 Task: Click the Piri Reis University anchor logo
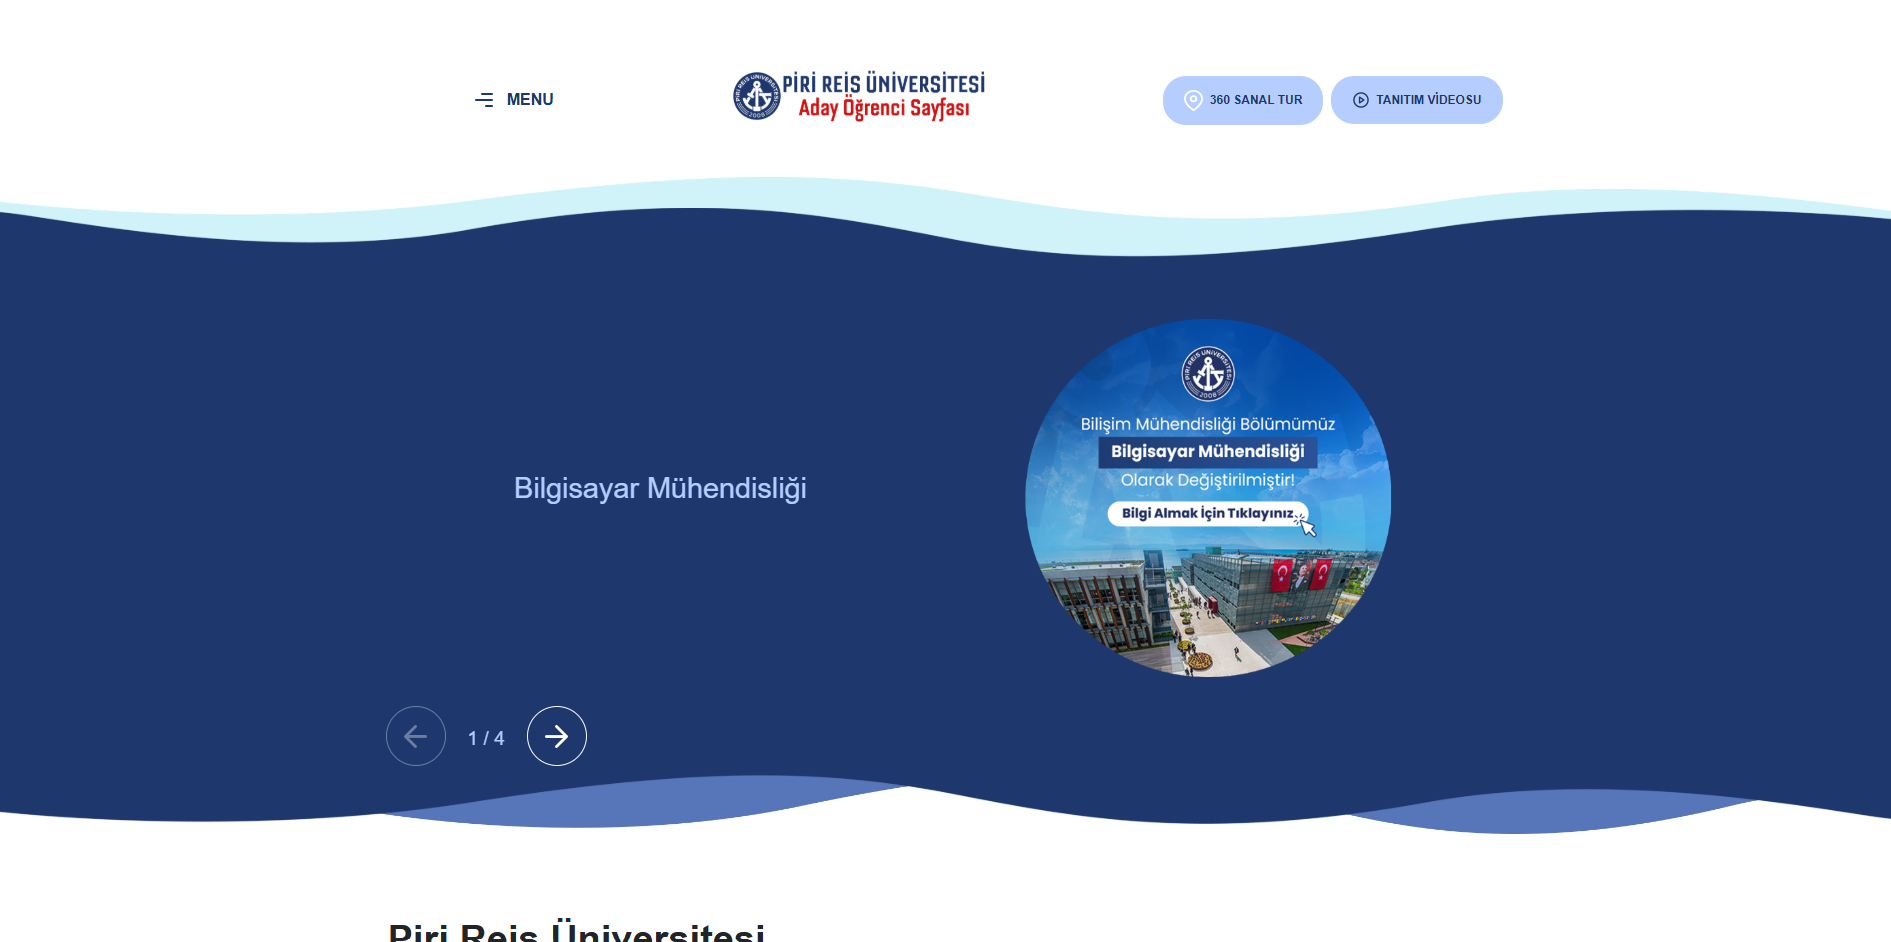[757, 96]
